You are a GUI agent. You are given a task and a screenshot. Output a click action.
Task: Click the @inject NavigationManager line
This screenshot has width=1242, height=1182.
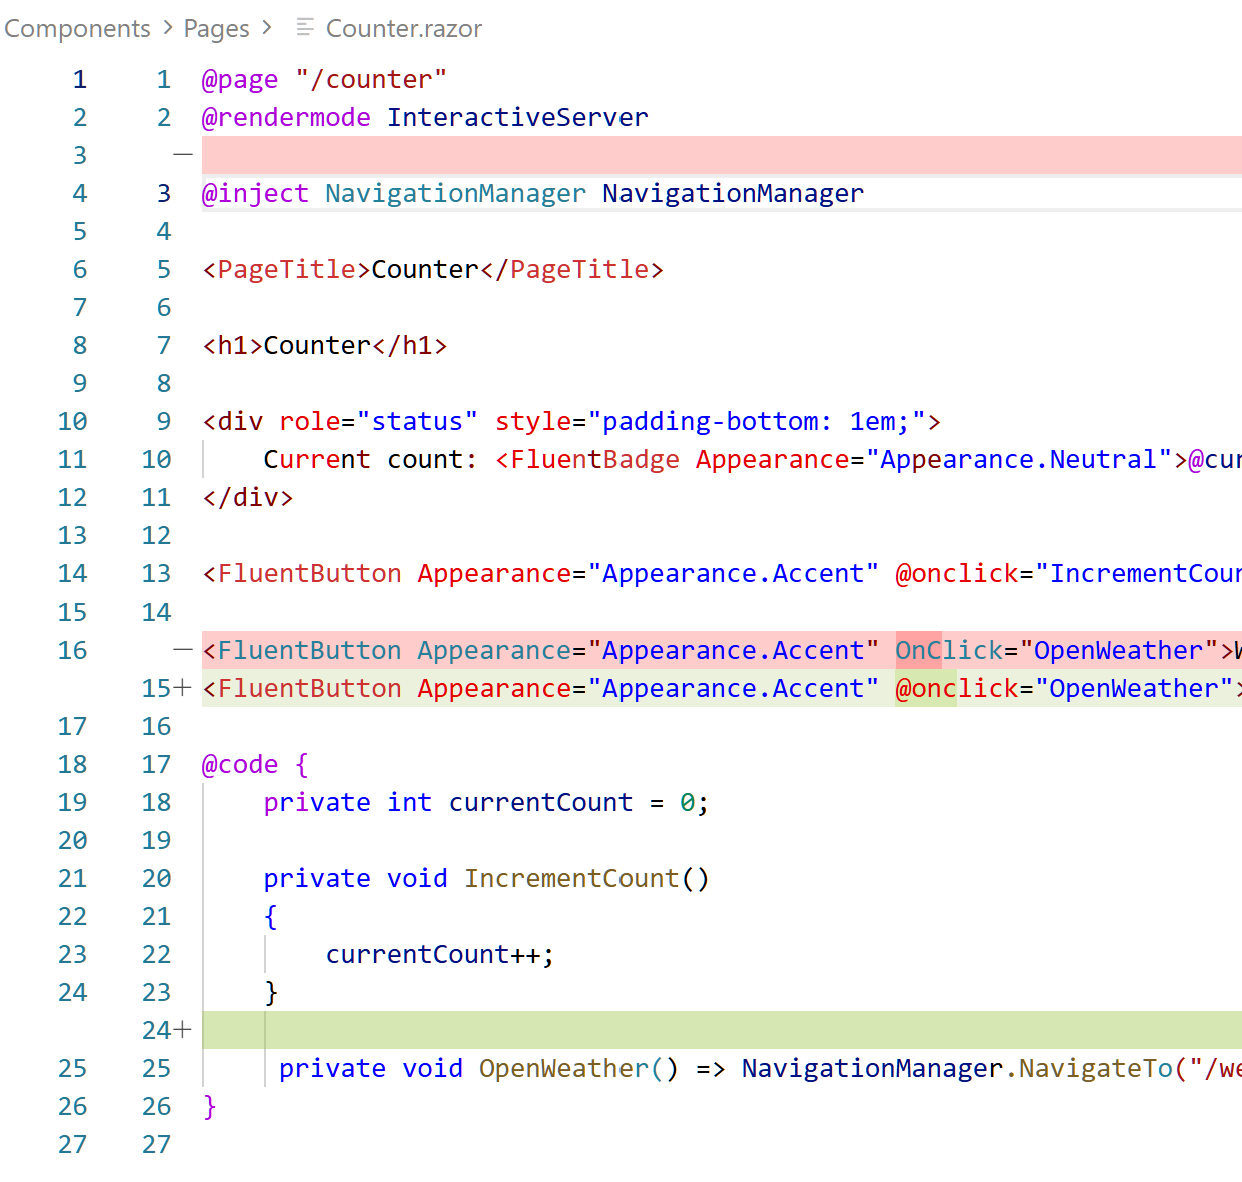pos(533,193)
